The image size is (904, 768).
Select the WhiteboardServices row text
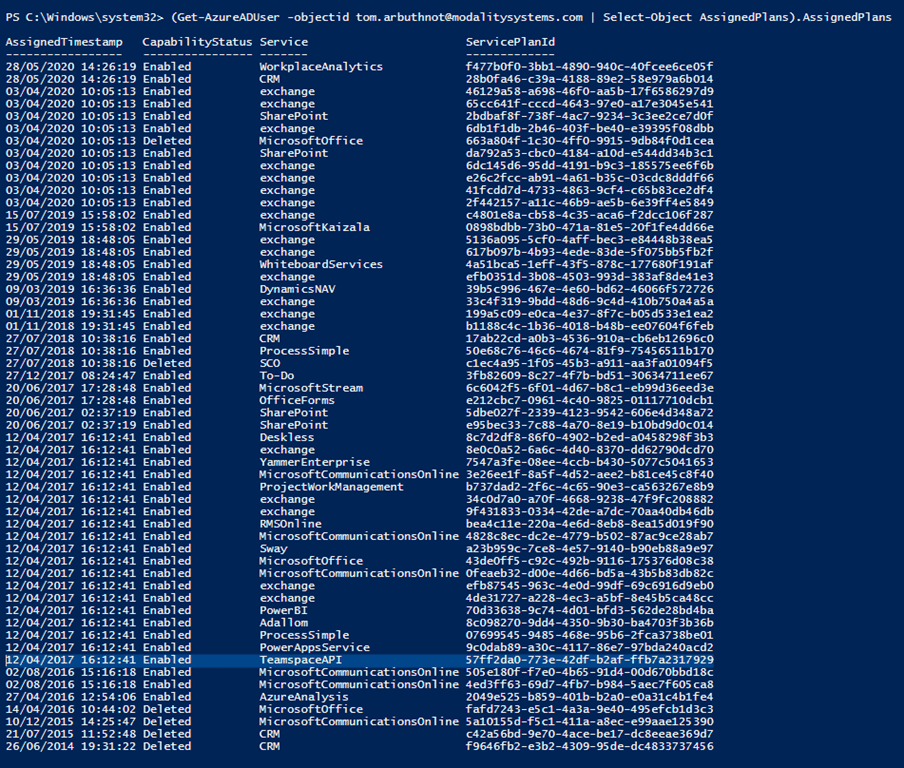320,264
